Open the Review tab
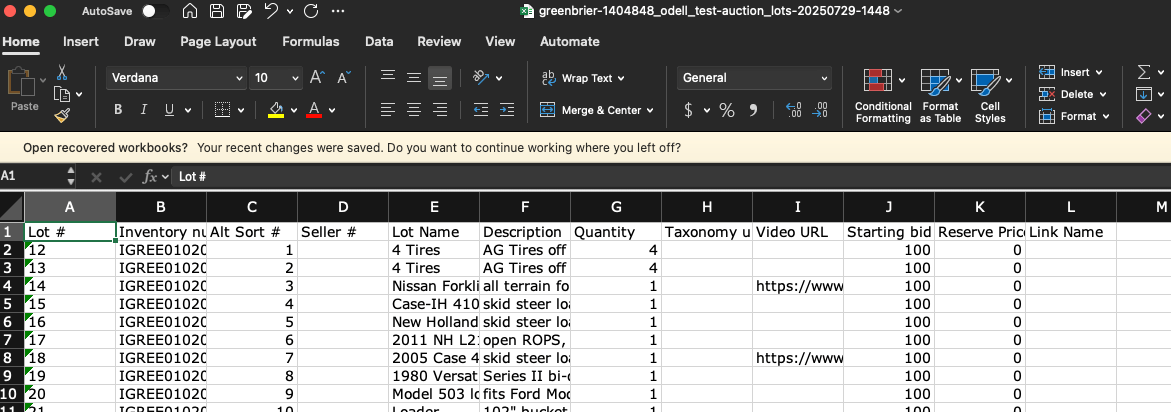The height and width of the screenshot is (412, 1171). click(x=439, y=42)
